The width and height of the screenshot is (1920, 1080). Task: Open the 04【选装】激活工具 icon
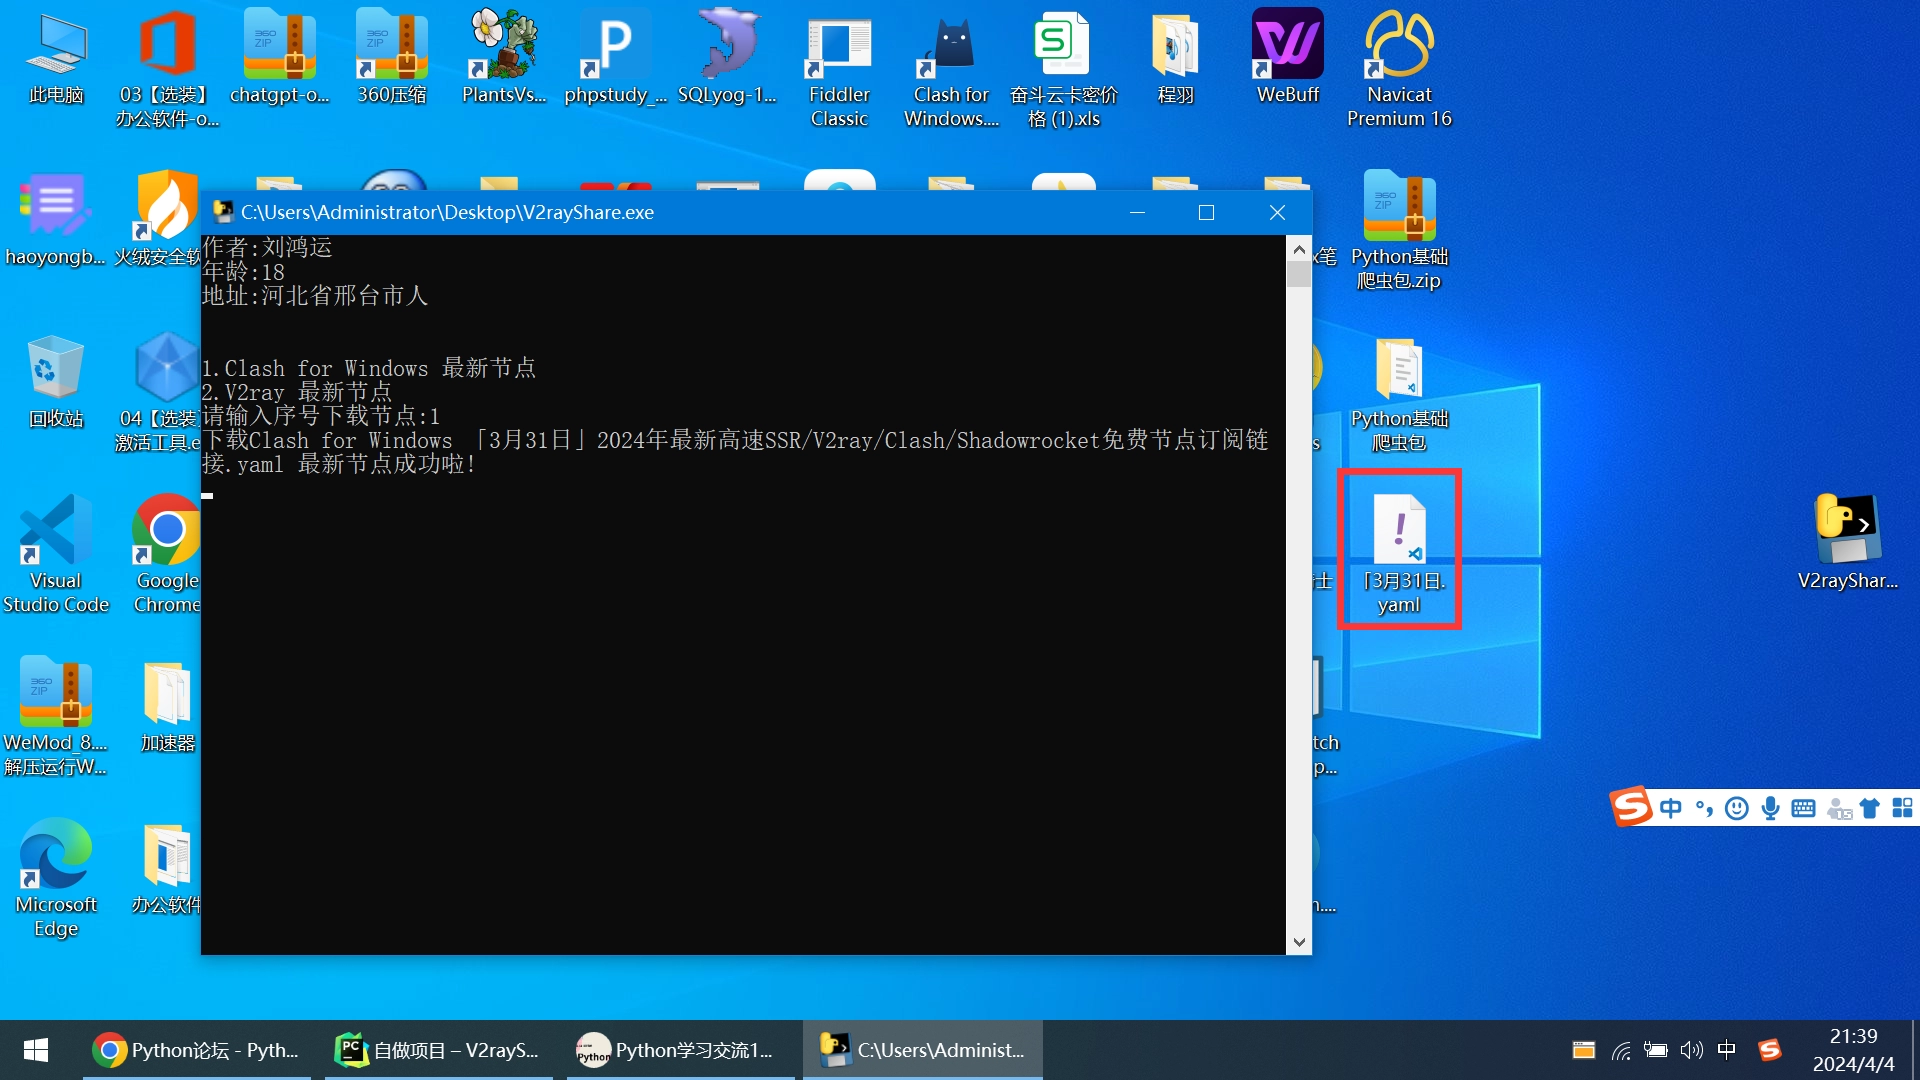[160, 394]
